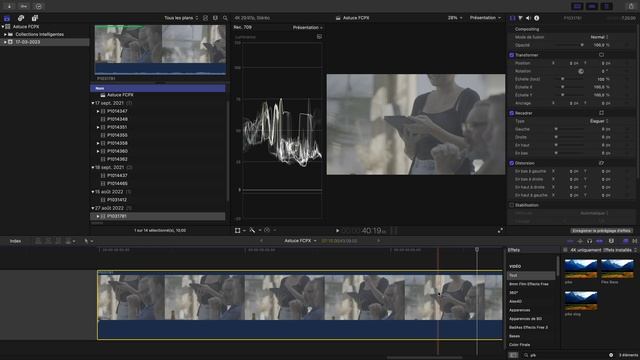Click the Distorsion on-screen controls icon
This screenshot has height=360, width=640.
pyautogui.click(x=601, y=163)
